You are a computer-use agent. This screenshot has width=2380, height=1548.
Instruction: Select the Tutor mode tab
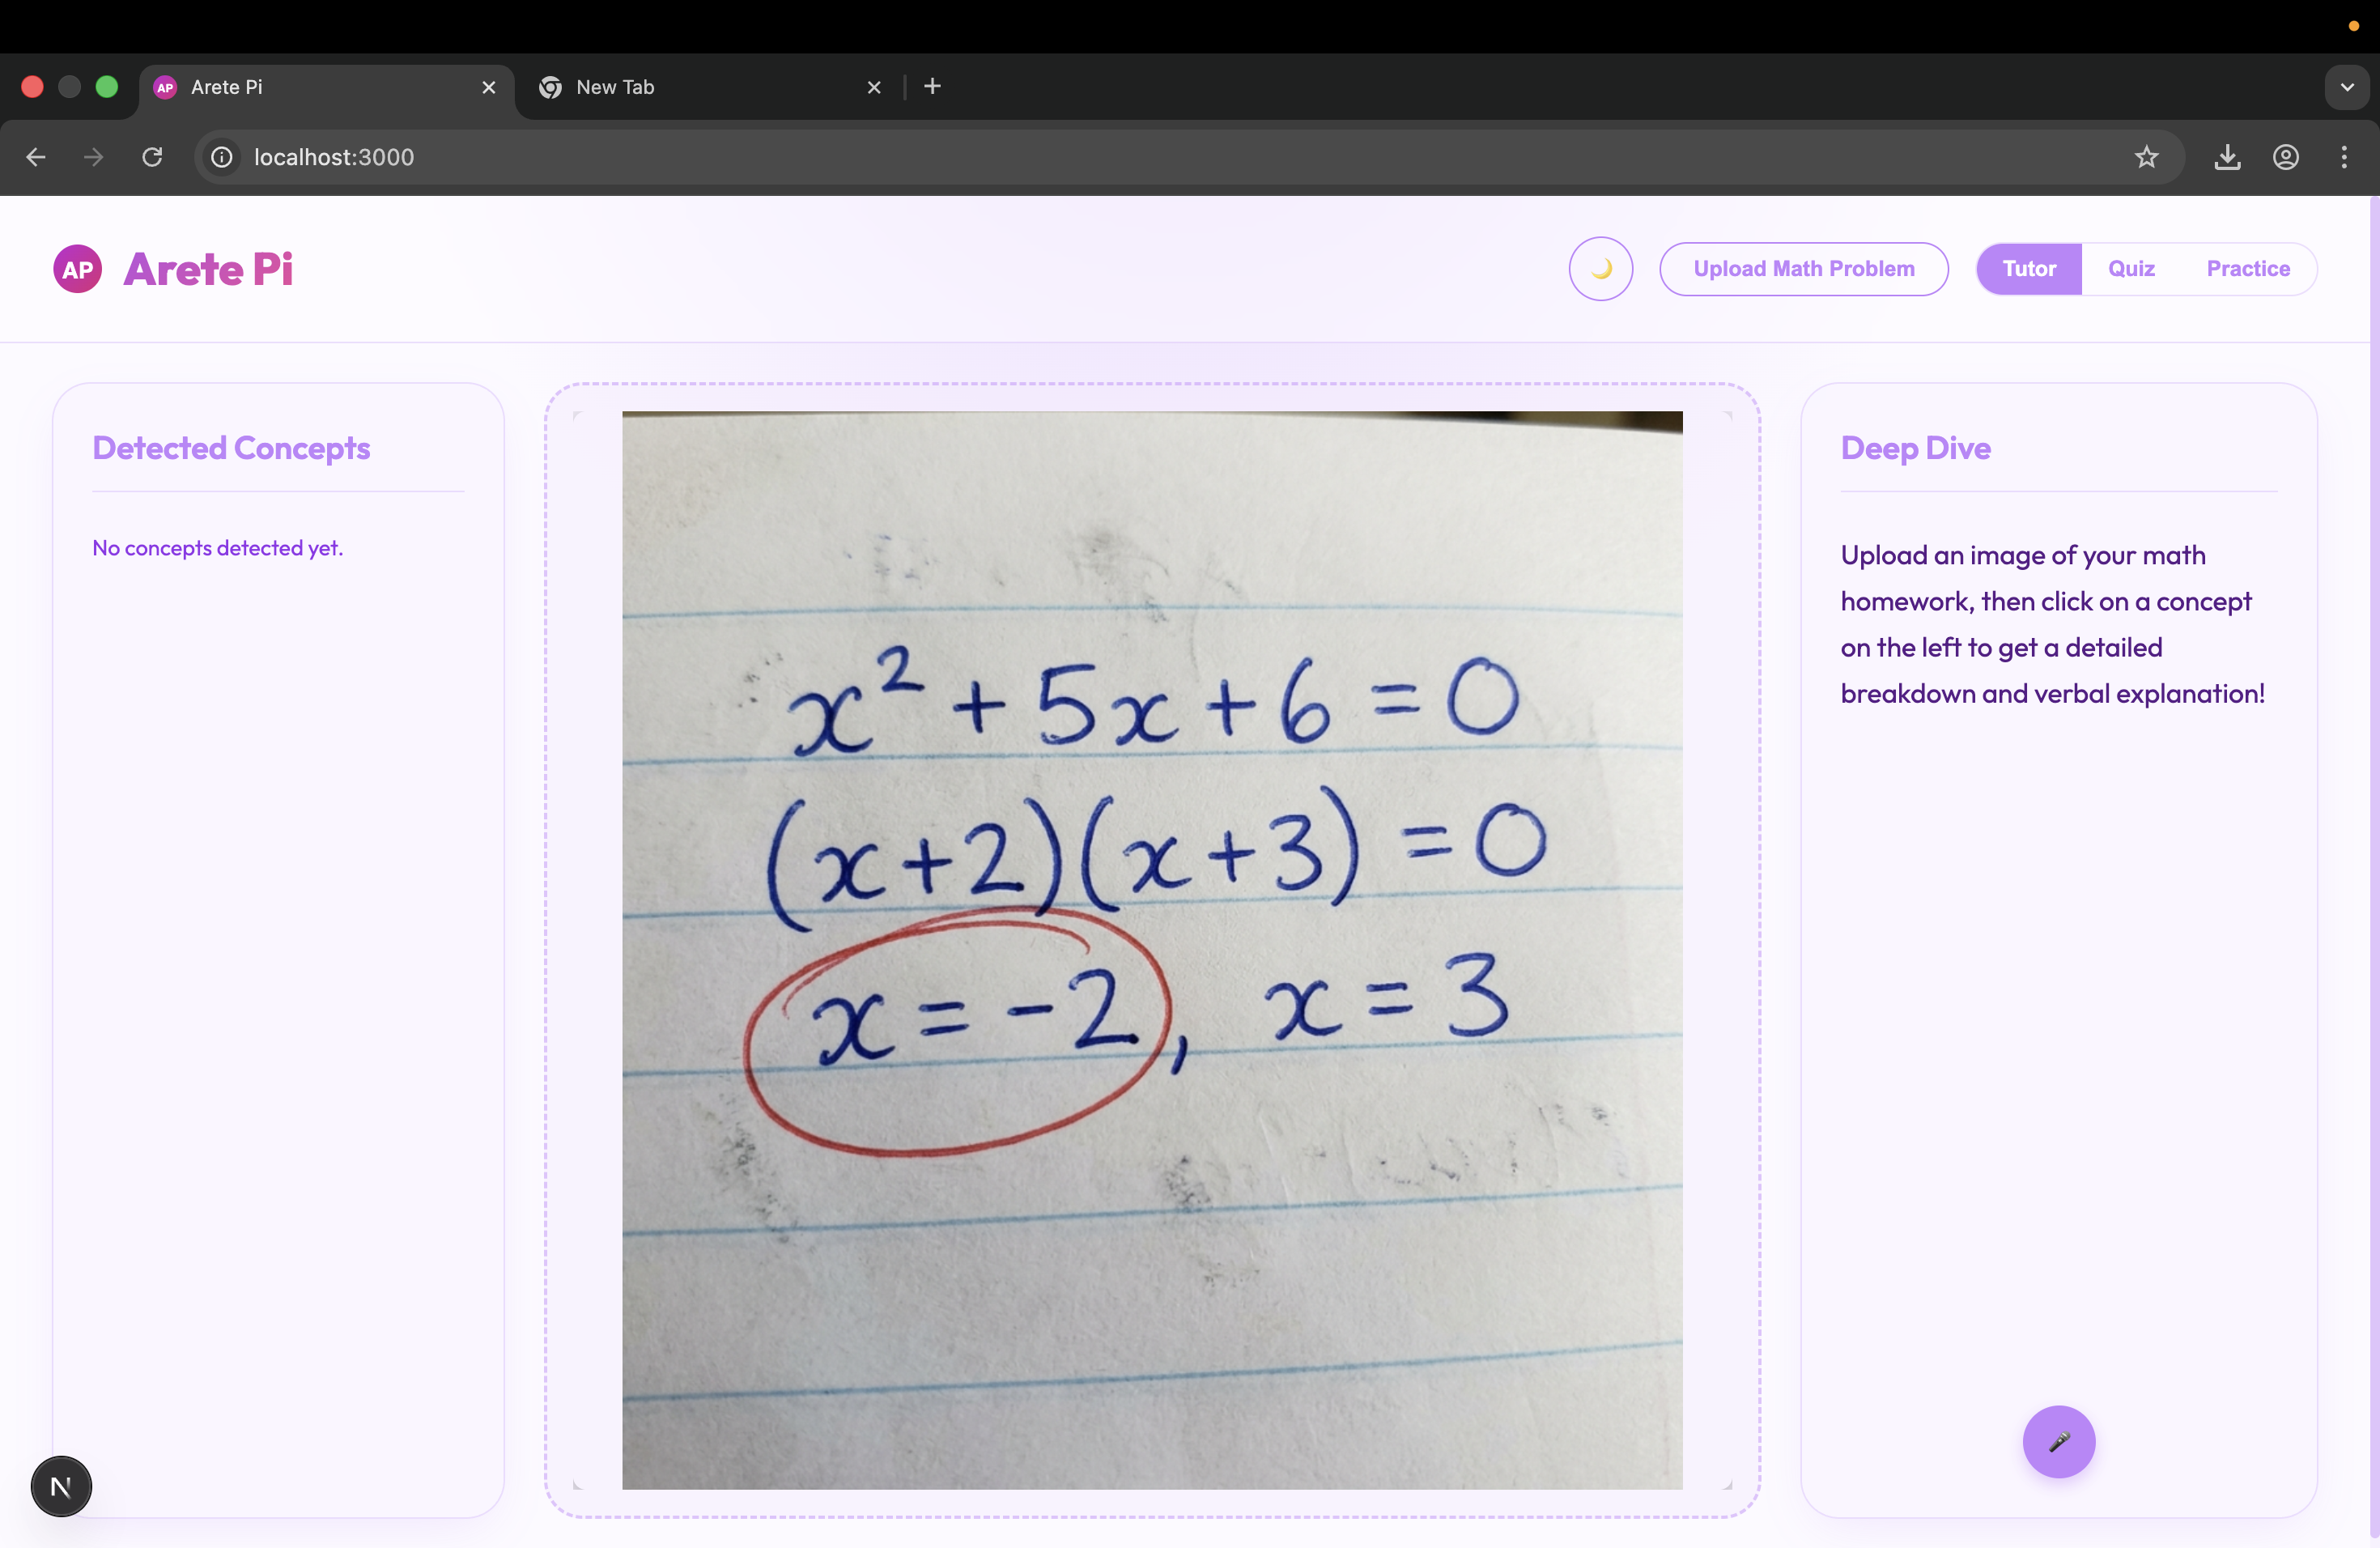2029,269
